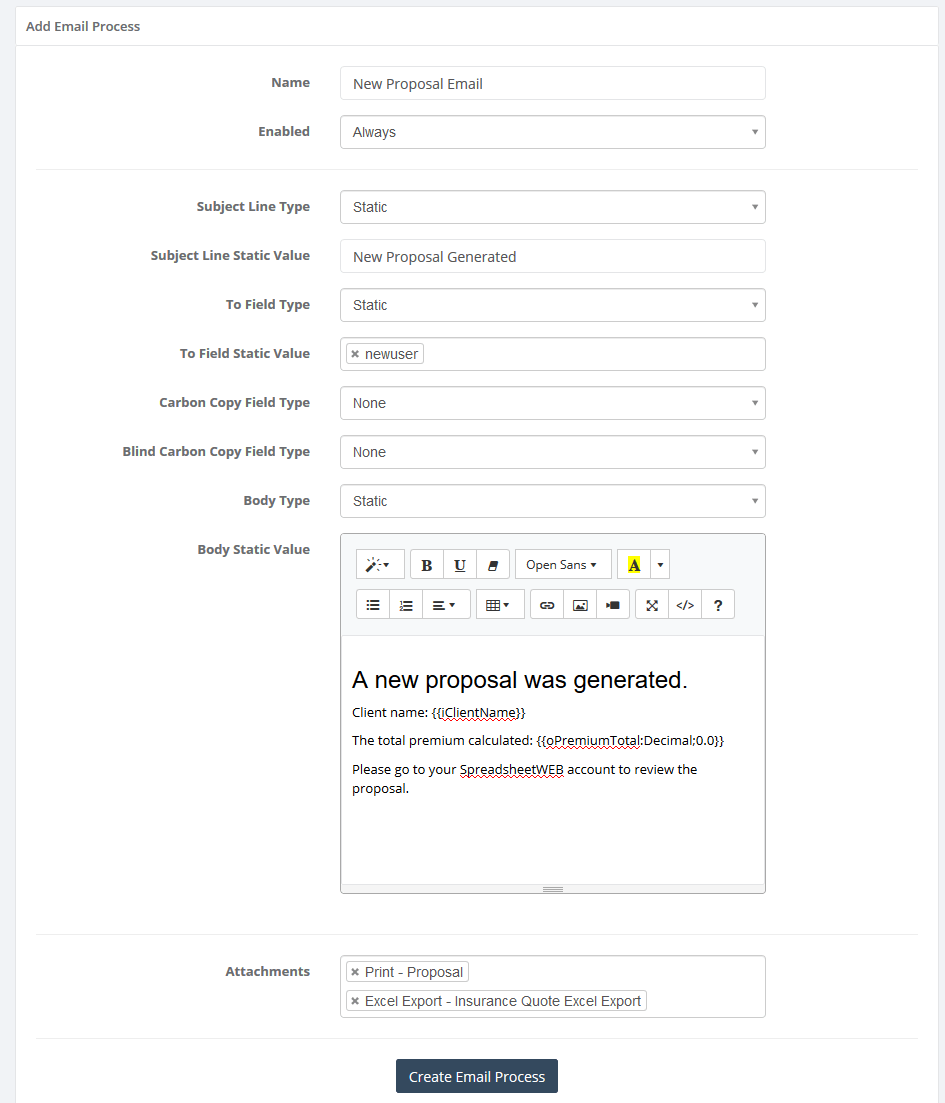Toggle bold formatting in the body editor
The image size is (945, 1103).
(426, 564)
